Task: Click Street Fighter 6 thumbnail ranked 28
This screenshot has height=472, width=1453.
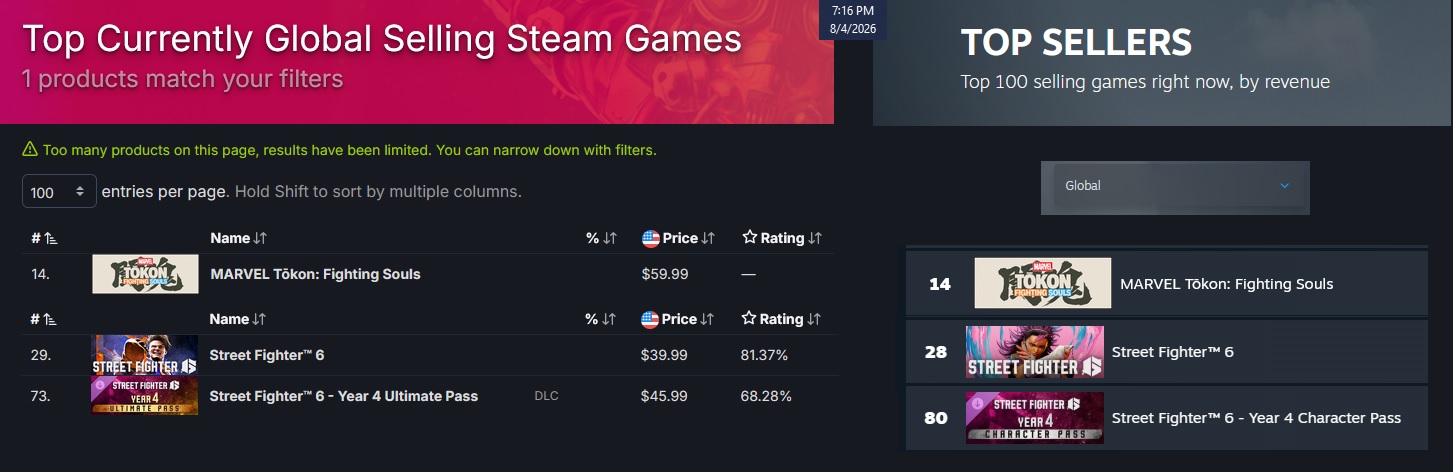Action: click(x=1035, y=352)
